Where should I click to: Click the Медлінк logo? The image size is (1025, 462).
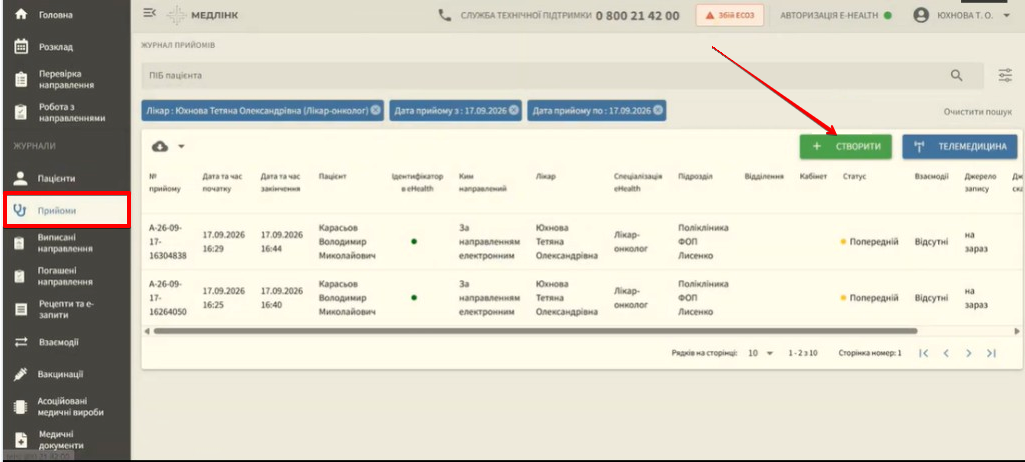(x=202, y=15)
